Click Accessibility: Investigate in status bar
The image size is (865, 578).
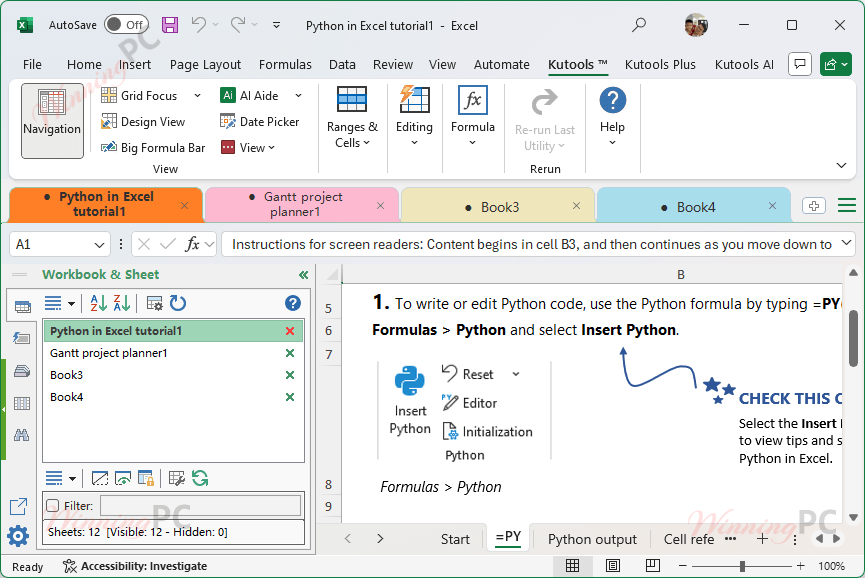click(135, 566)
